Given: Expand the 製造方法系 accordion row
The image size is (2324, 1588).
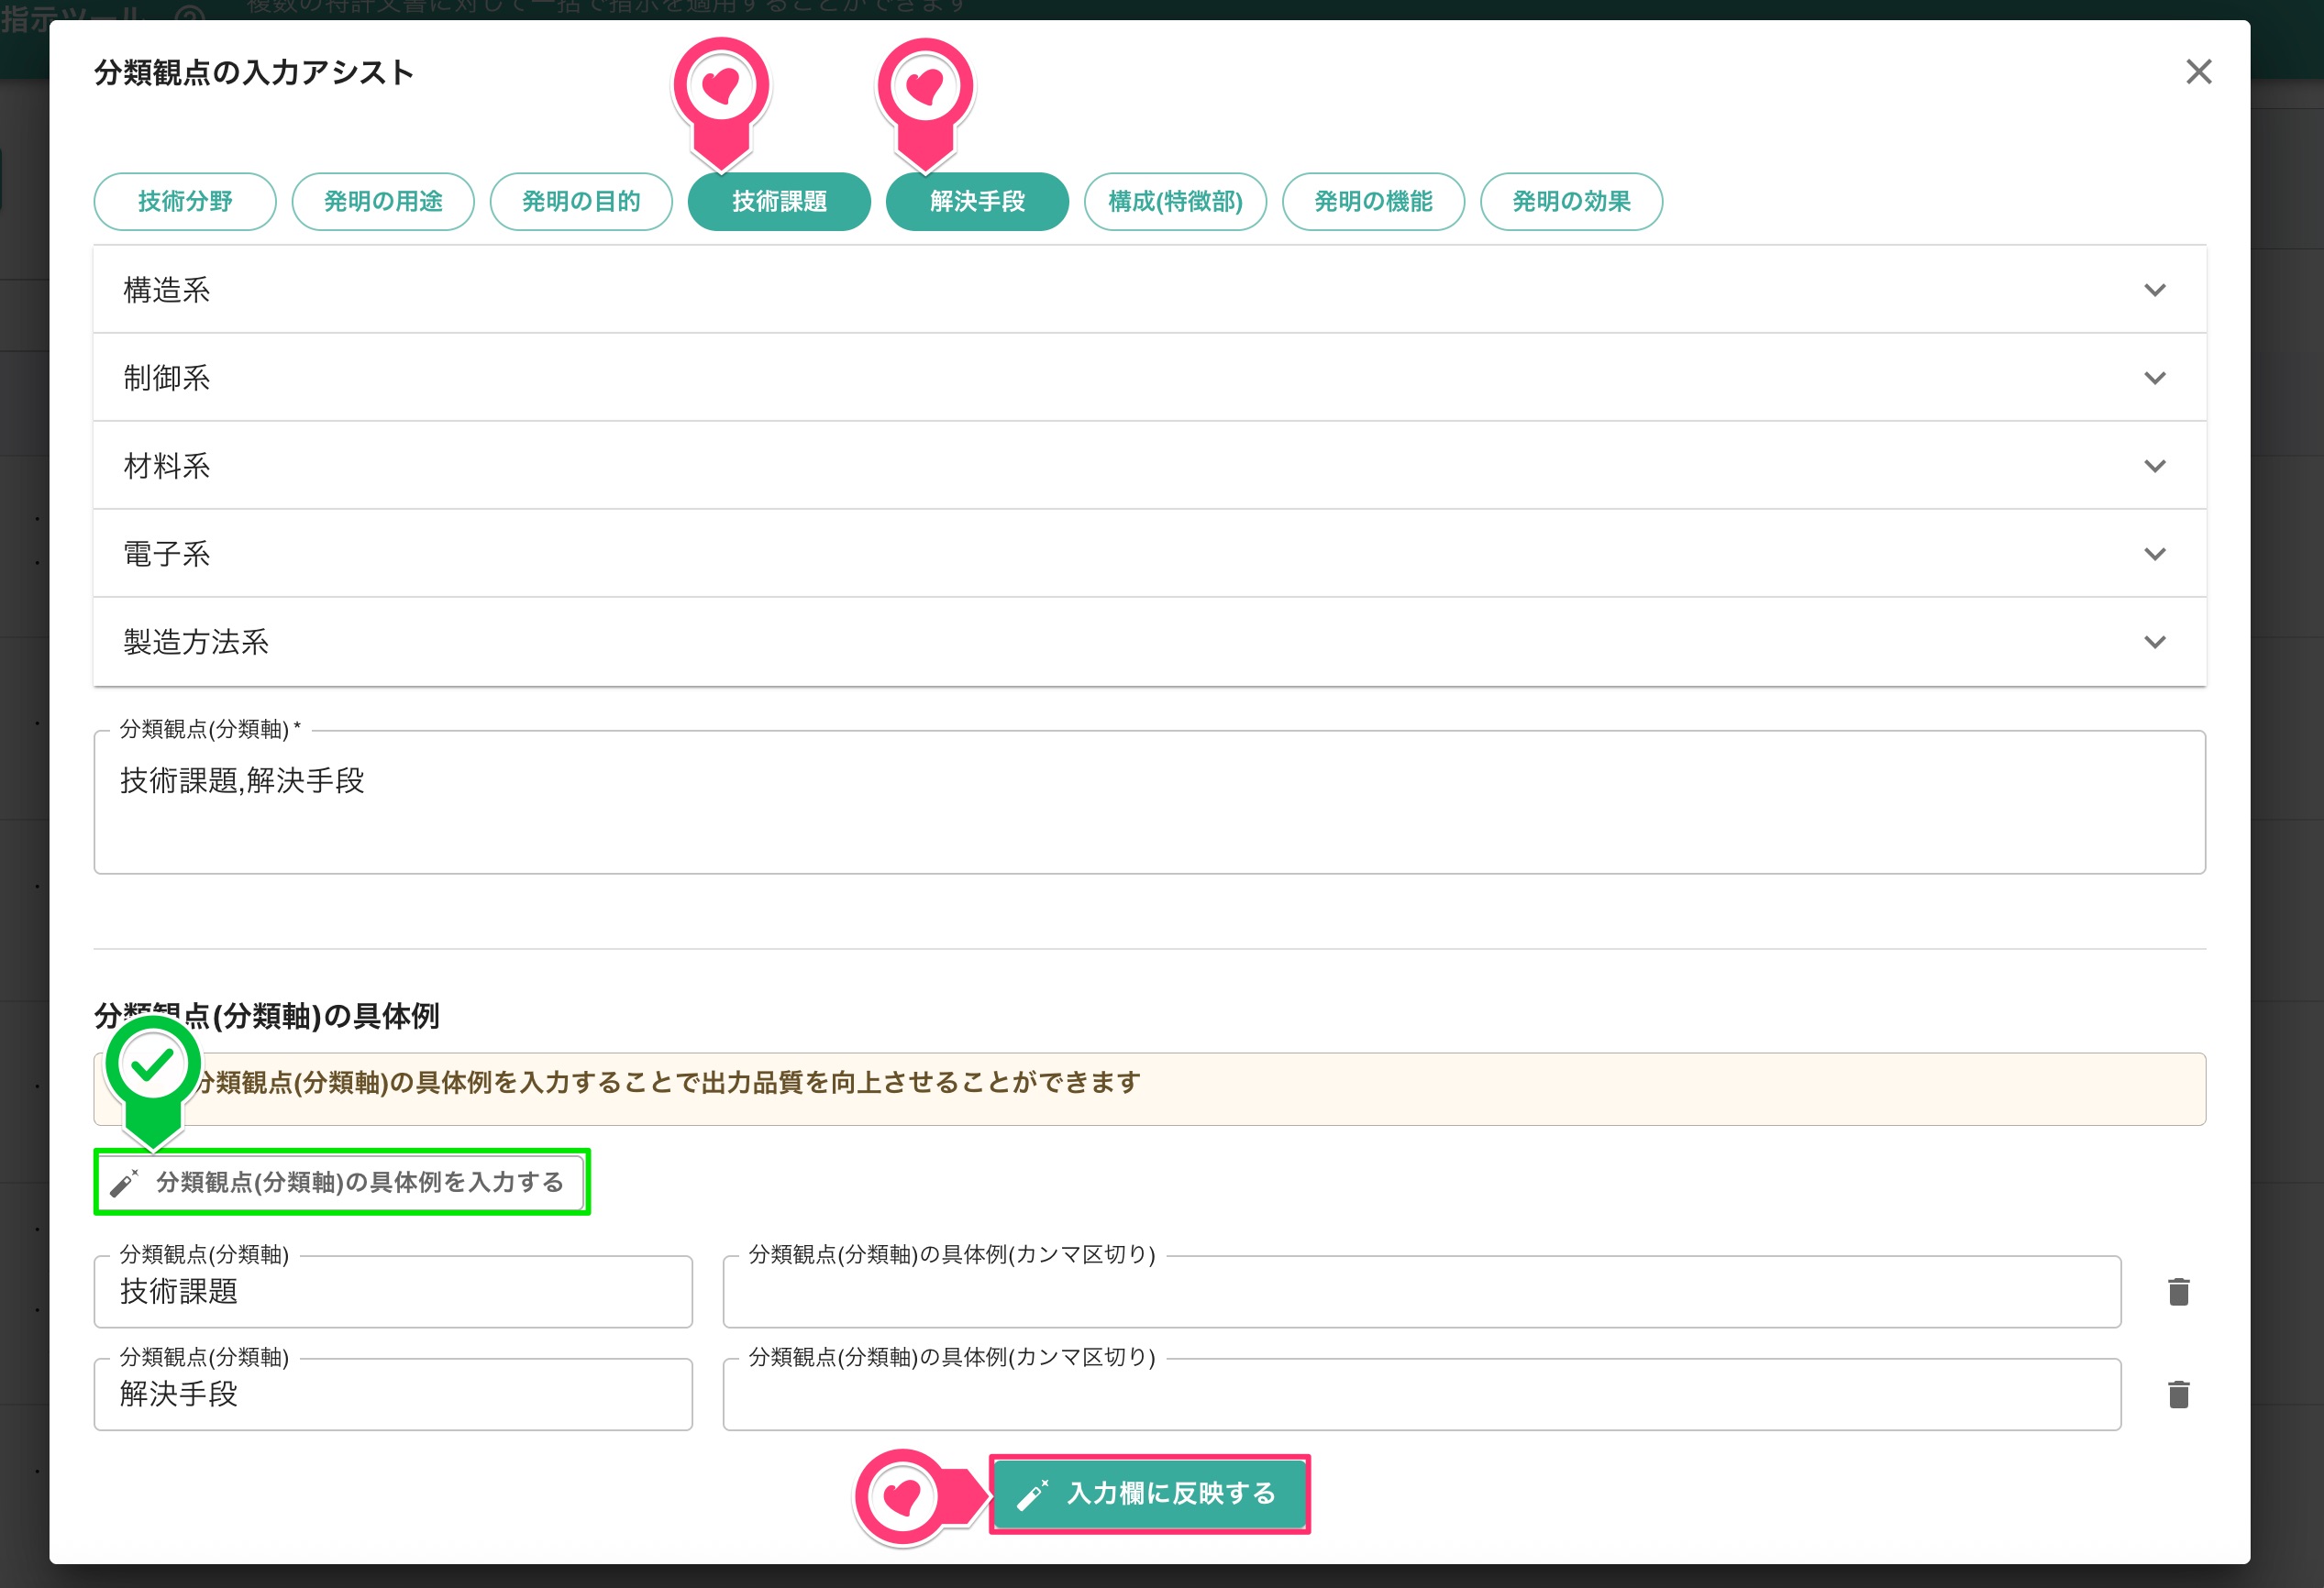Looking at the screenshot, I should (1149, 642).
